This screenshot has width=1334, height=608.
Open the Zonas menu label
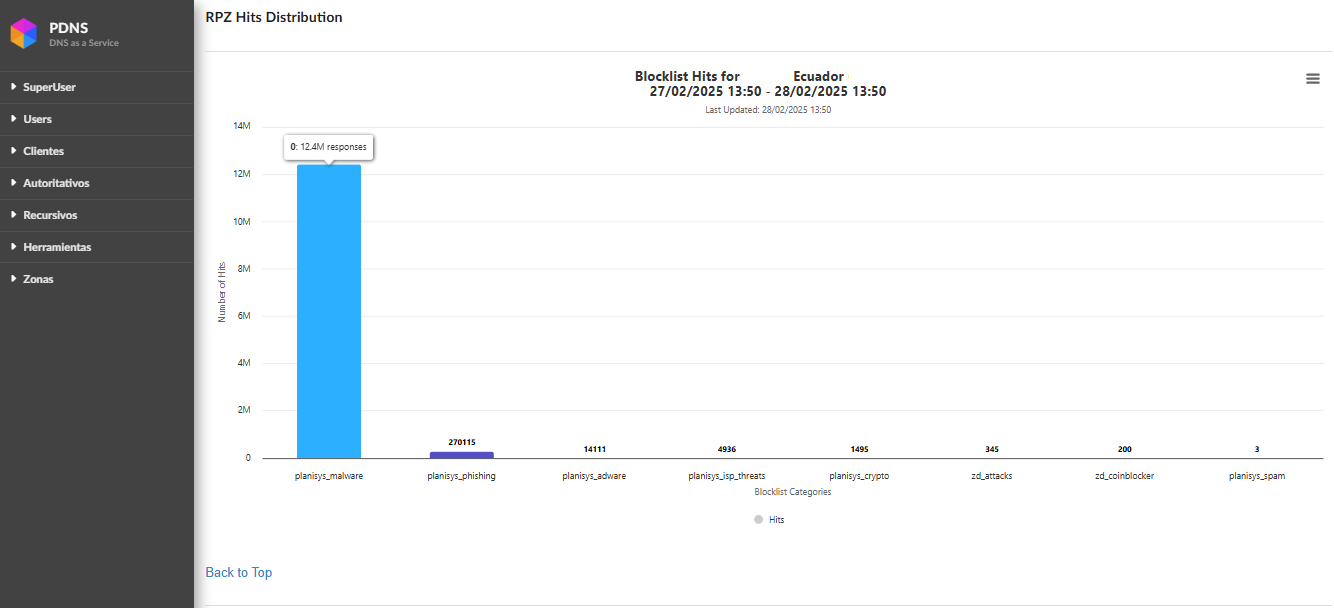pos(38,279)
